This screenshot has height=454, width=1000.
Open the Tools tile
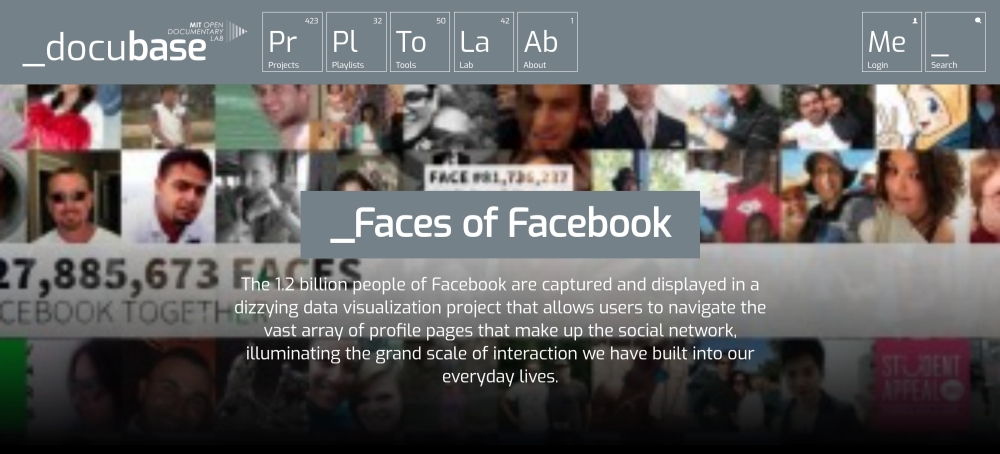point(420,42)
